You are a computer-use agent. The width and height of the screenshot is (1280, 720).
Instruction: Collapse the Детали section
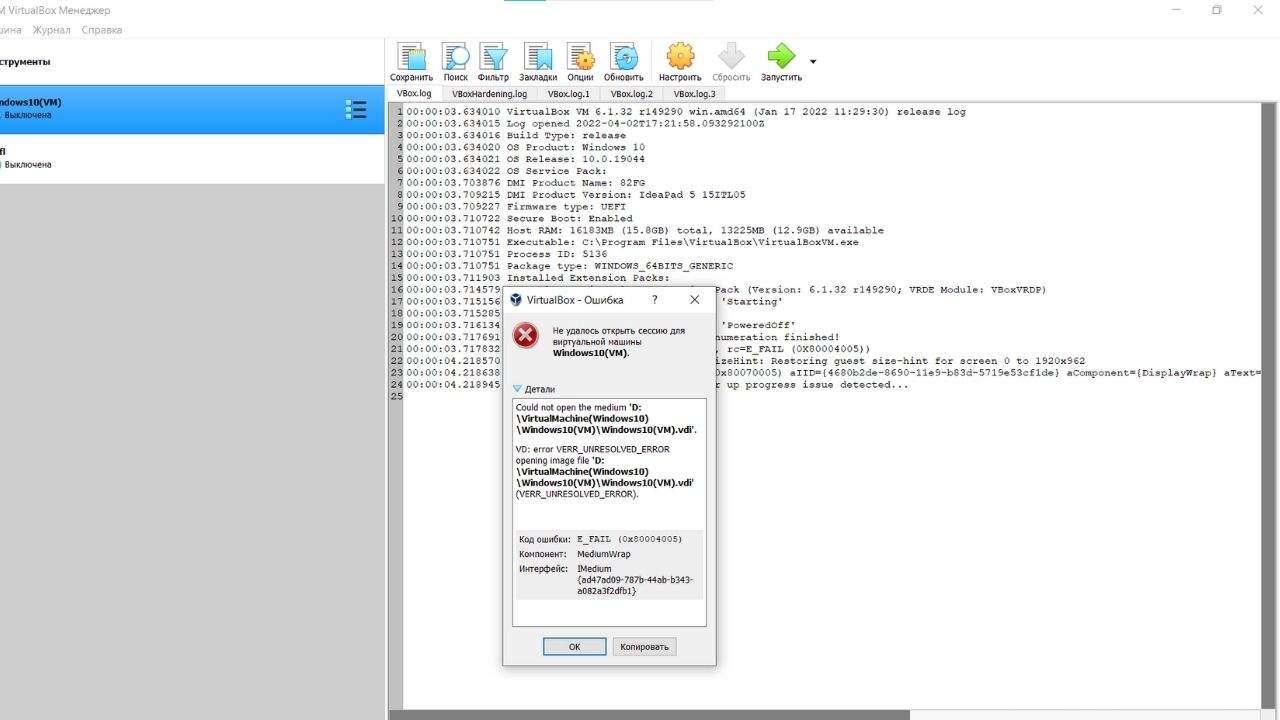pyautogui.click(x=534, y=389)
